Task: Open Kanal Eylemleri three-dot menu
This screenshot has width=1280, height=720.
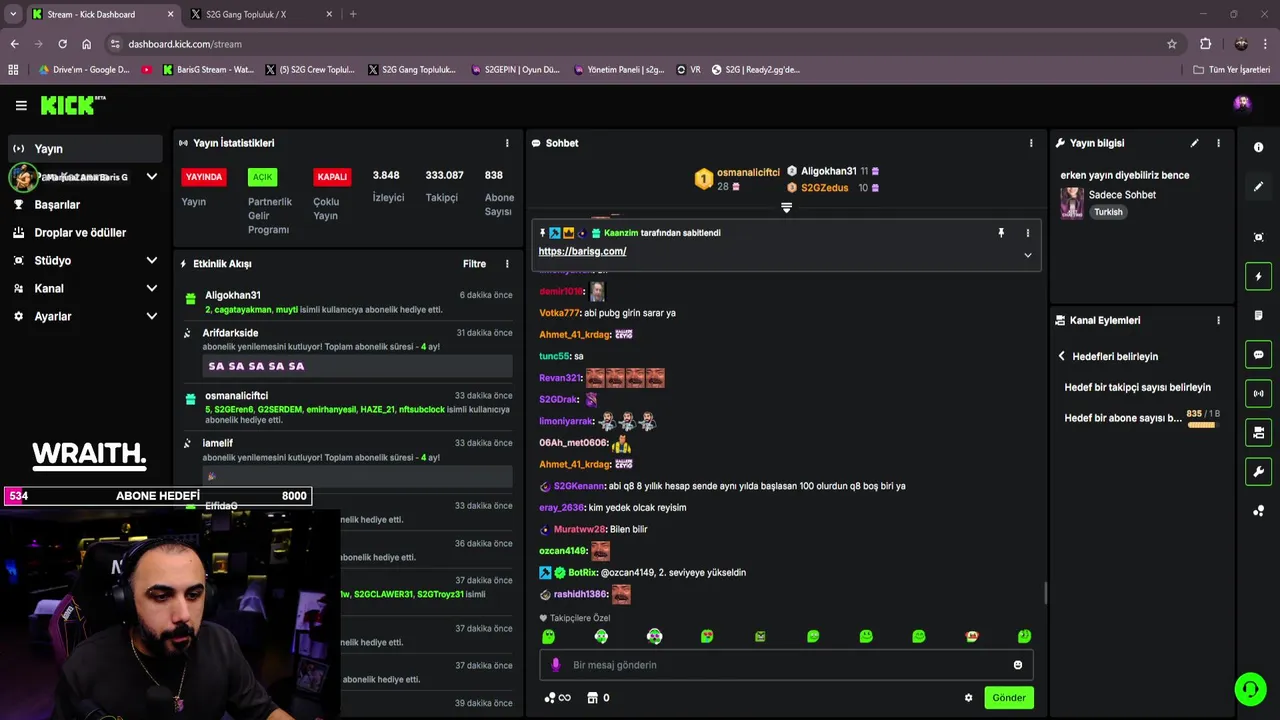Action: coord(1218,320)
